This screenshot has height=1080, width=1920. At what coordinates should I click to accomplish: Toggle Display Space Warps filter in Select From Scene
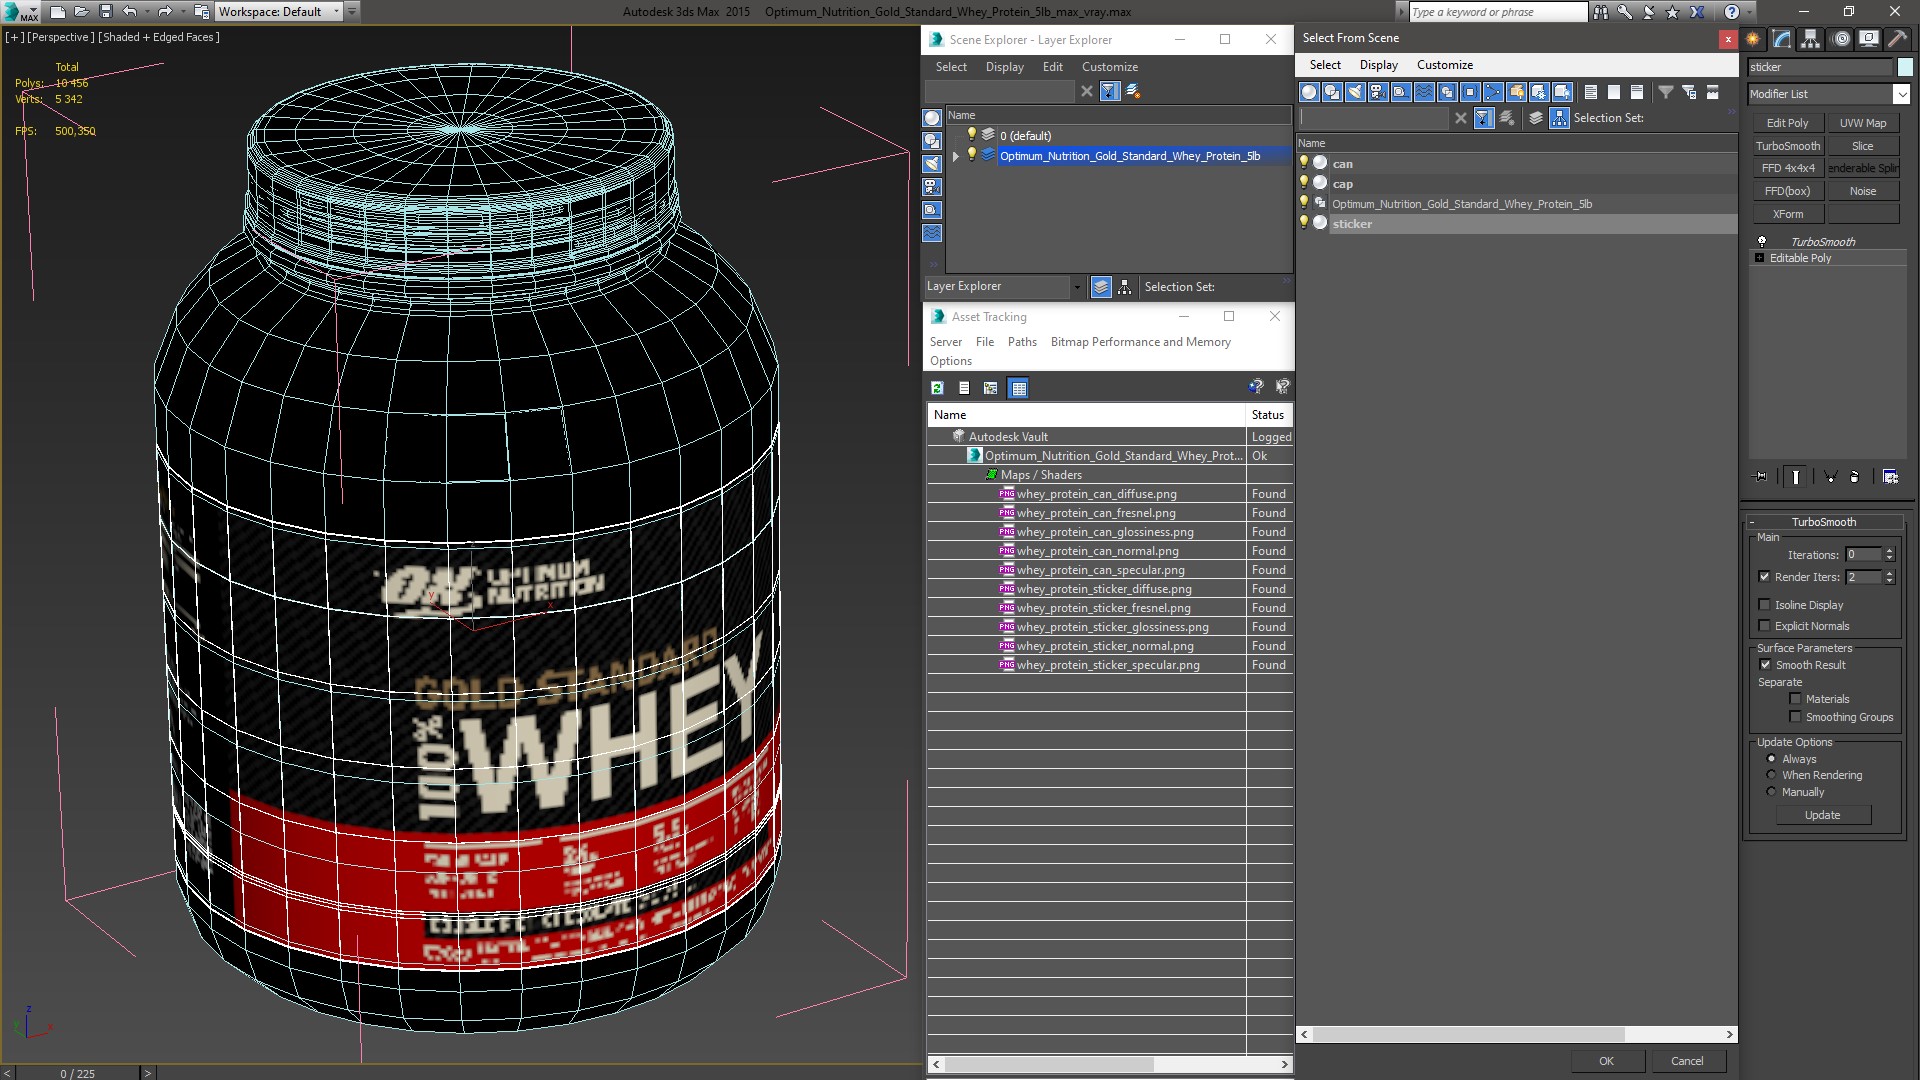(1424, 92)
